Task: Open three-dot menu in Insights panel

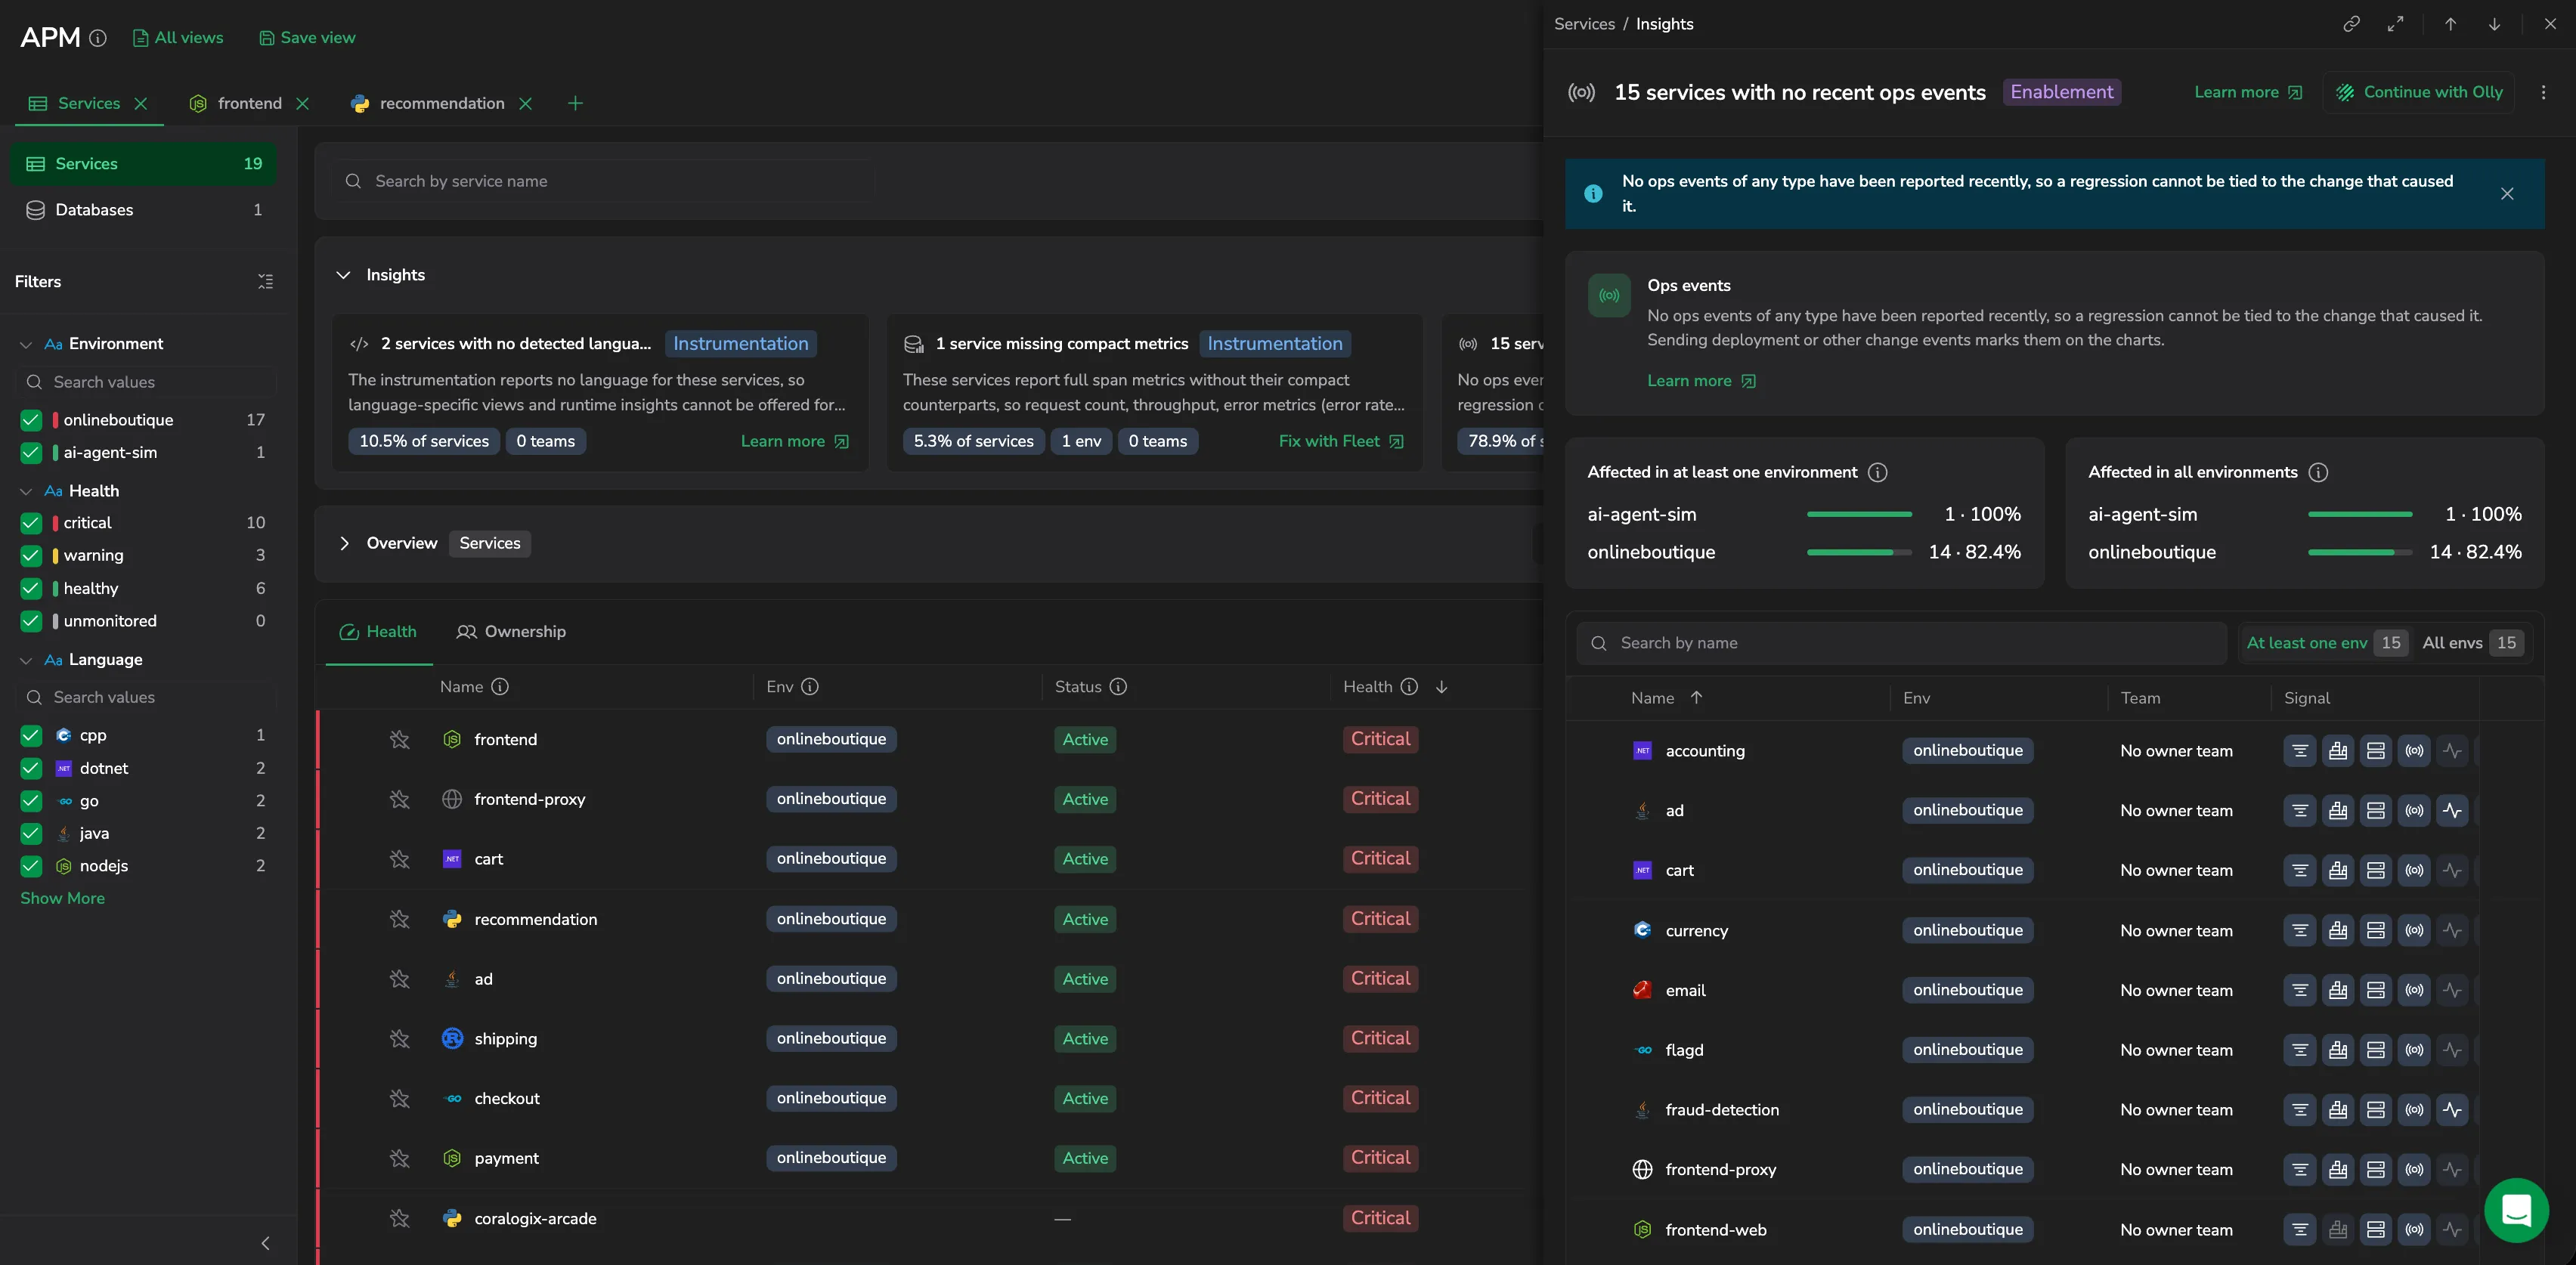Action: point(2544,92)
